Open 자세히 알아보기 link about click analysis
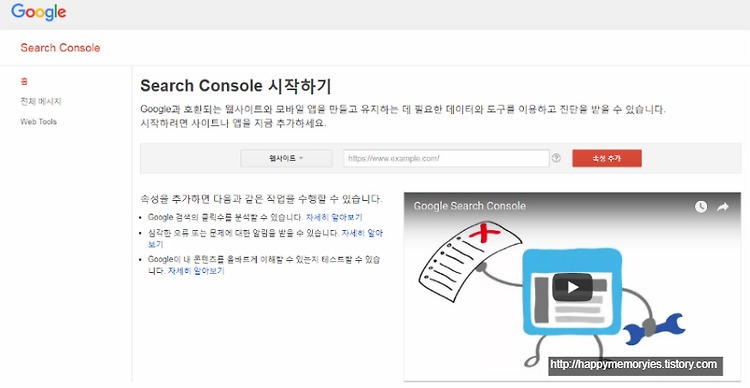 coord(334,217)
